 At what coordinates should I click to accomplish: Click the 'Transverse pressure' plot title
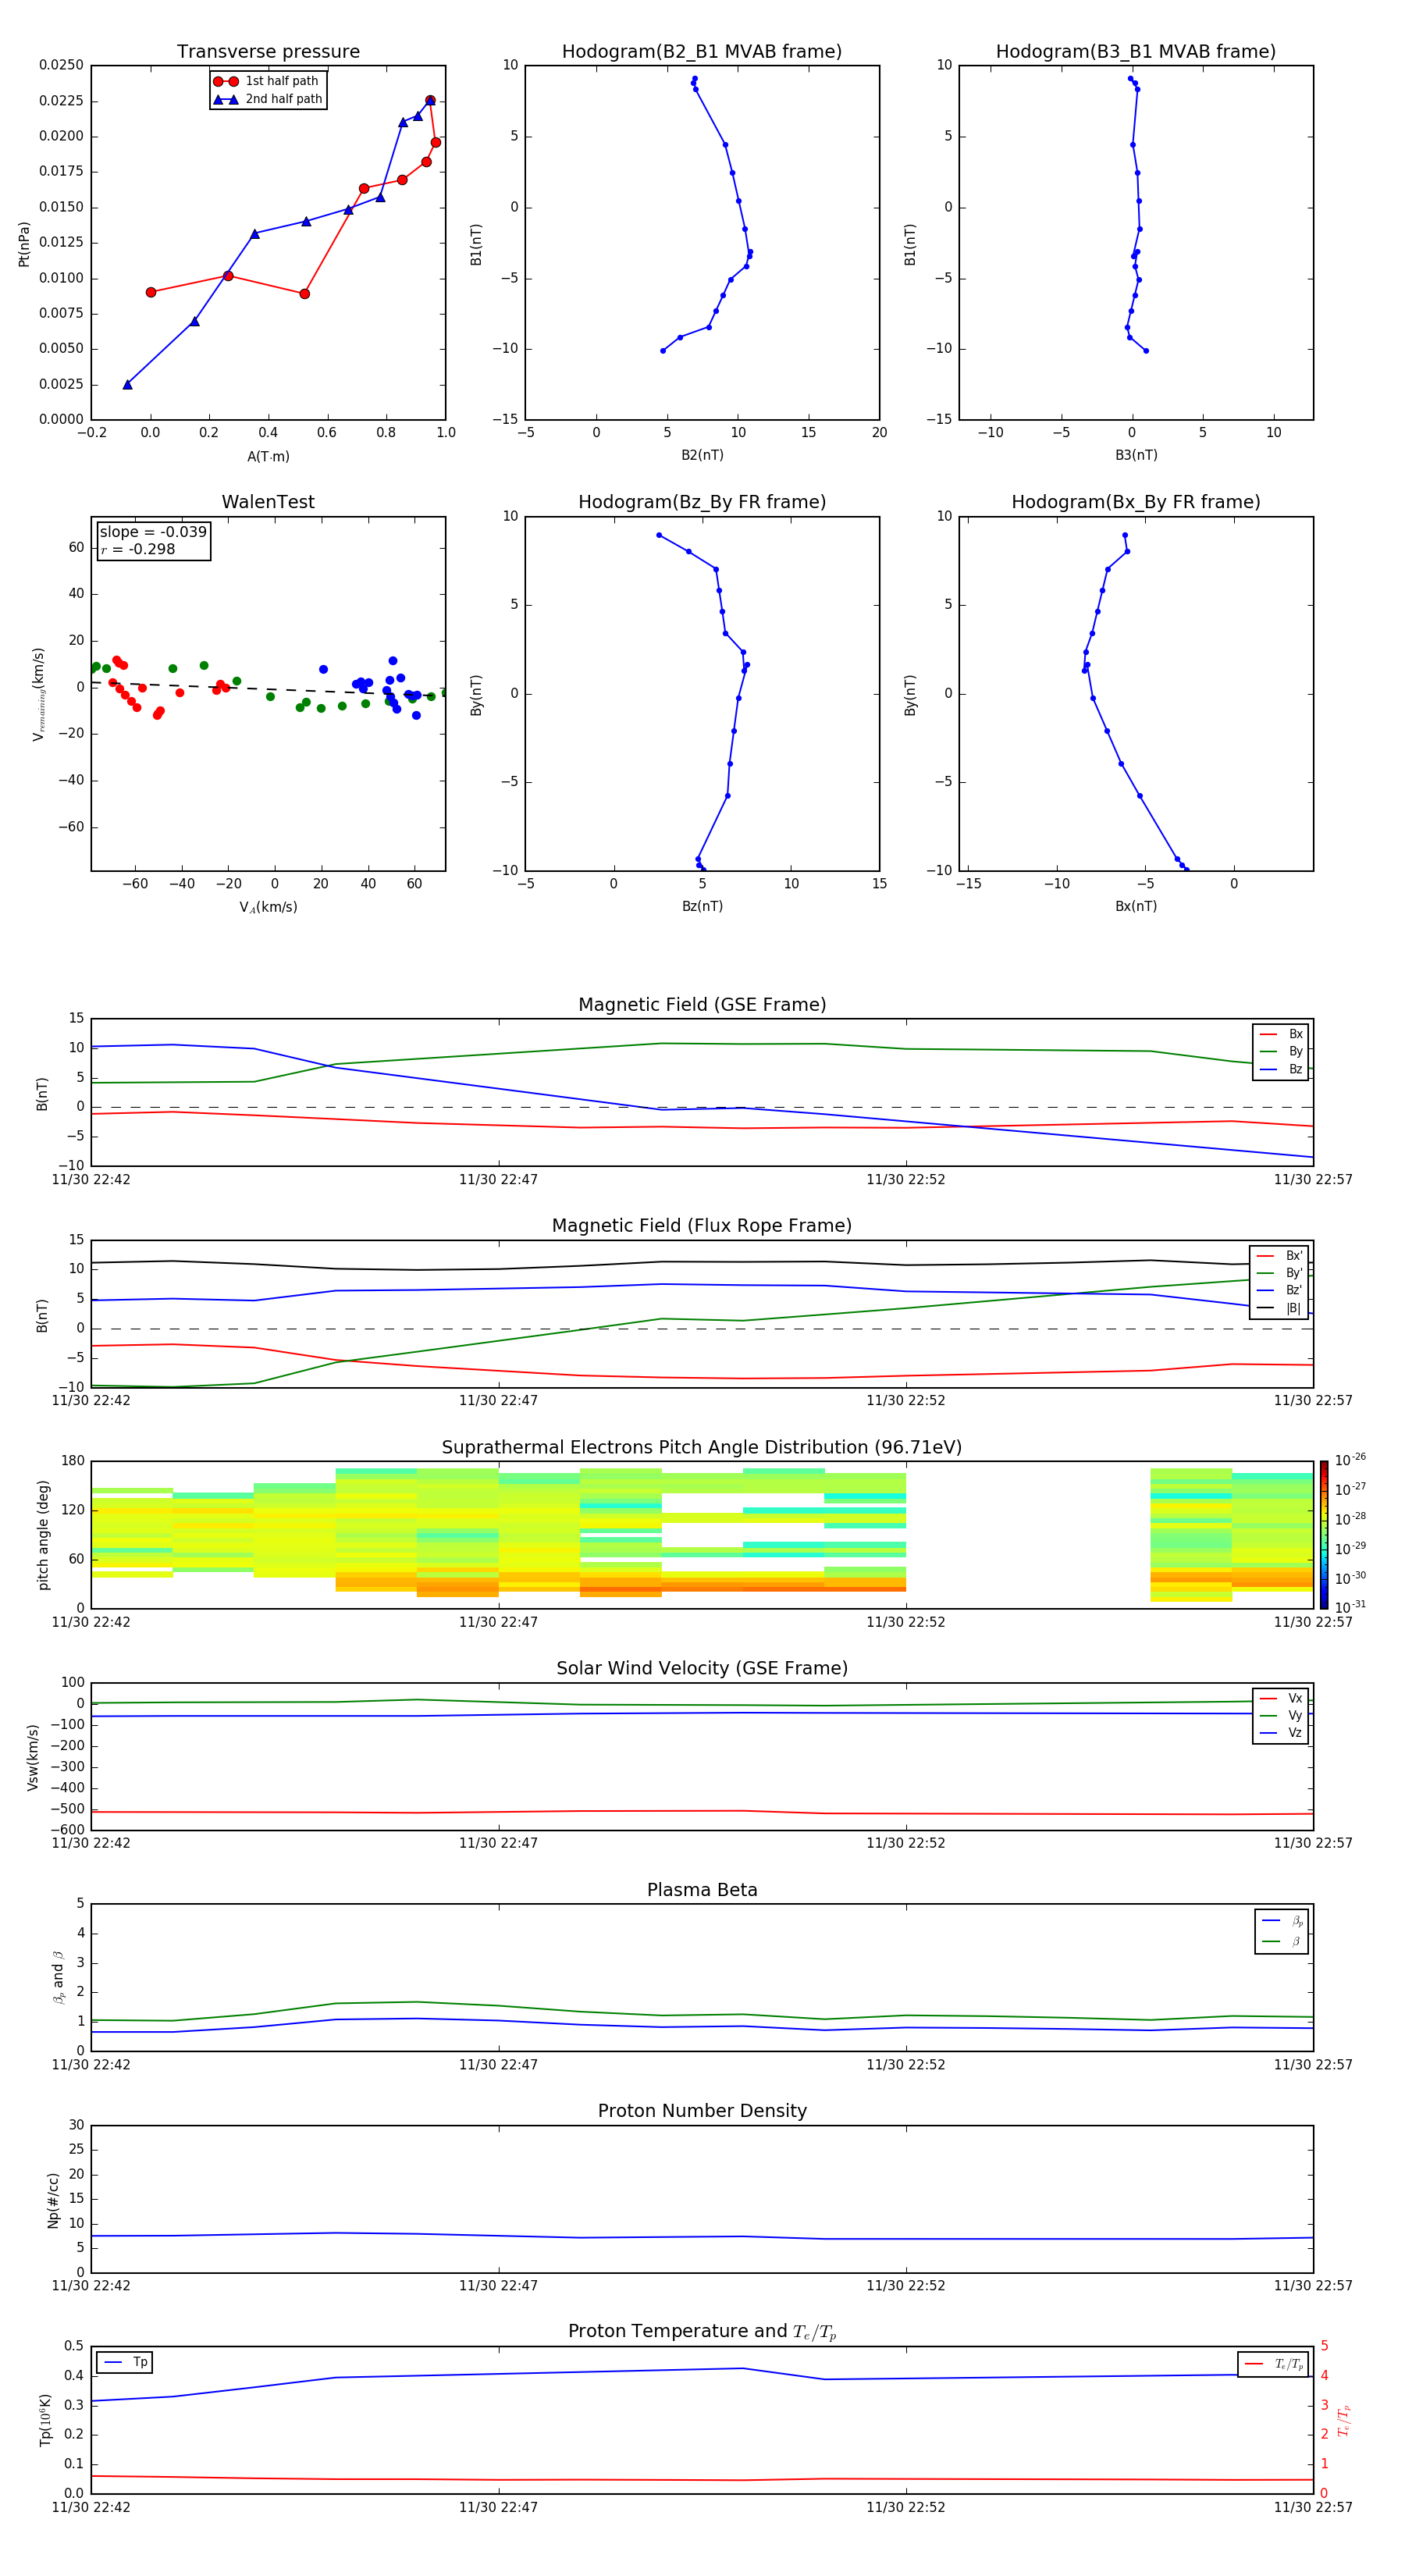[x=268, y=52]
